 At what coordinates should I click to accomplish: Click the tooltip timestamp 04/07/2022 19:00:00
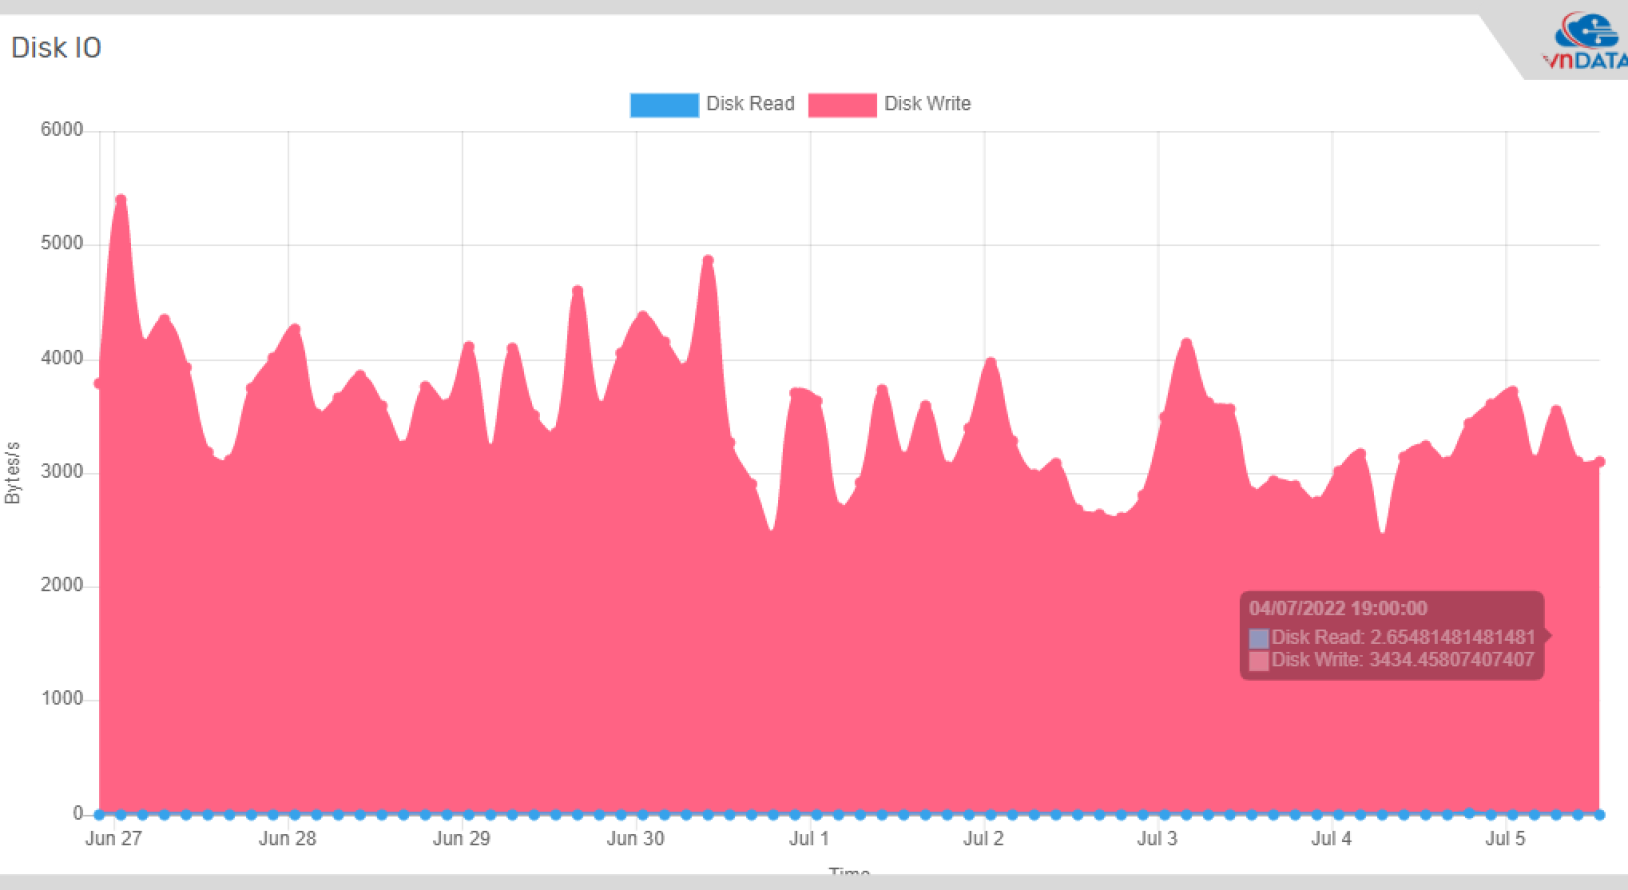coord(1338,609)
